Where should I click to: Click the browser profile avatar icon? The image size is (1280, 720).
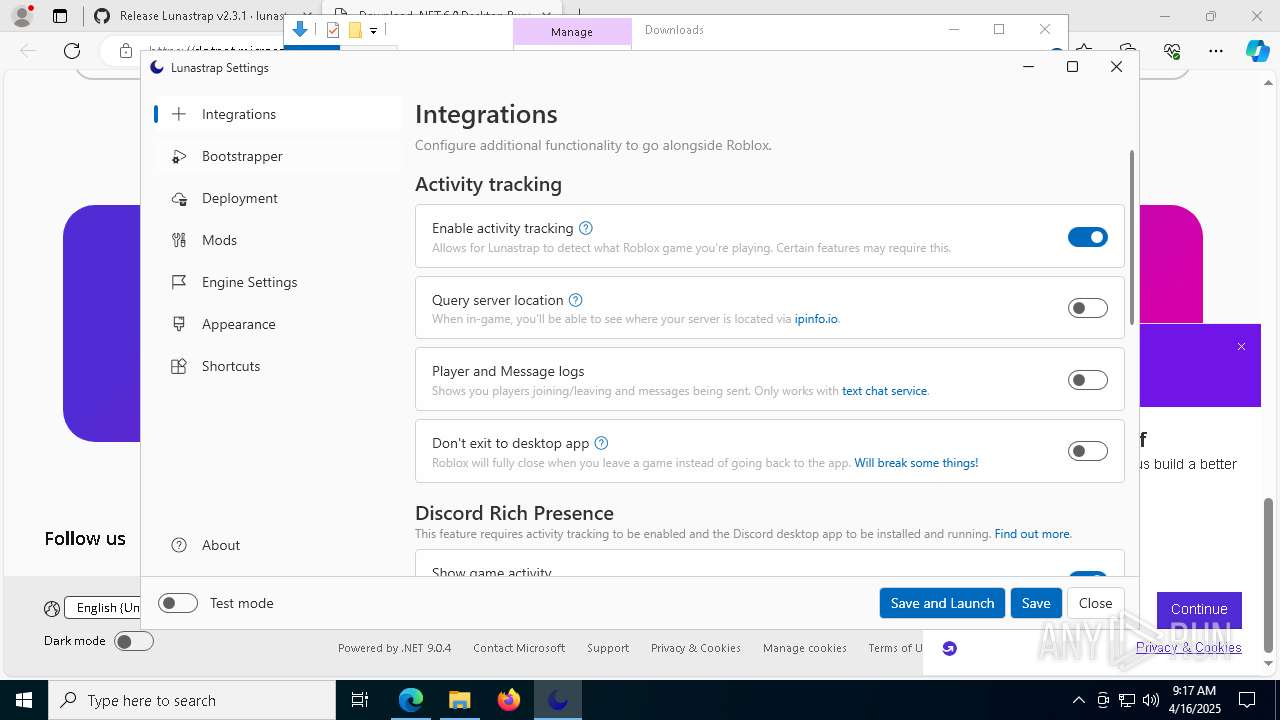(22, 16)
